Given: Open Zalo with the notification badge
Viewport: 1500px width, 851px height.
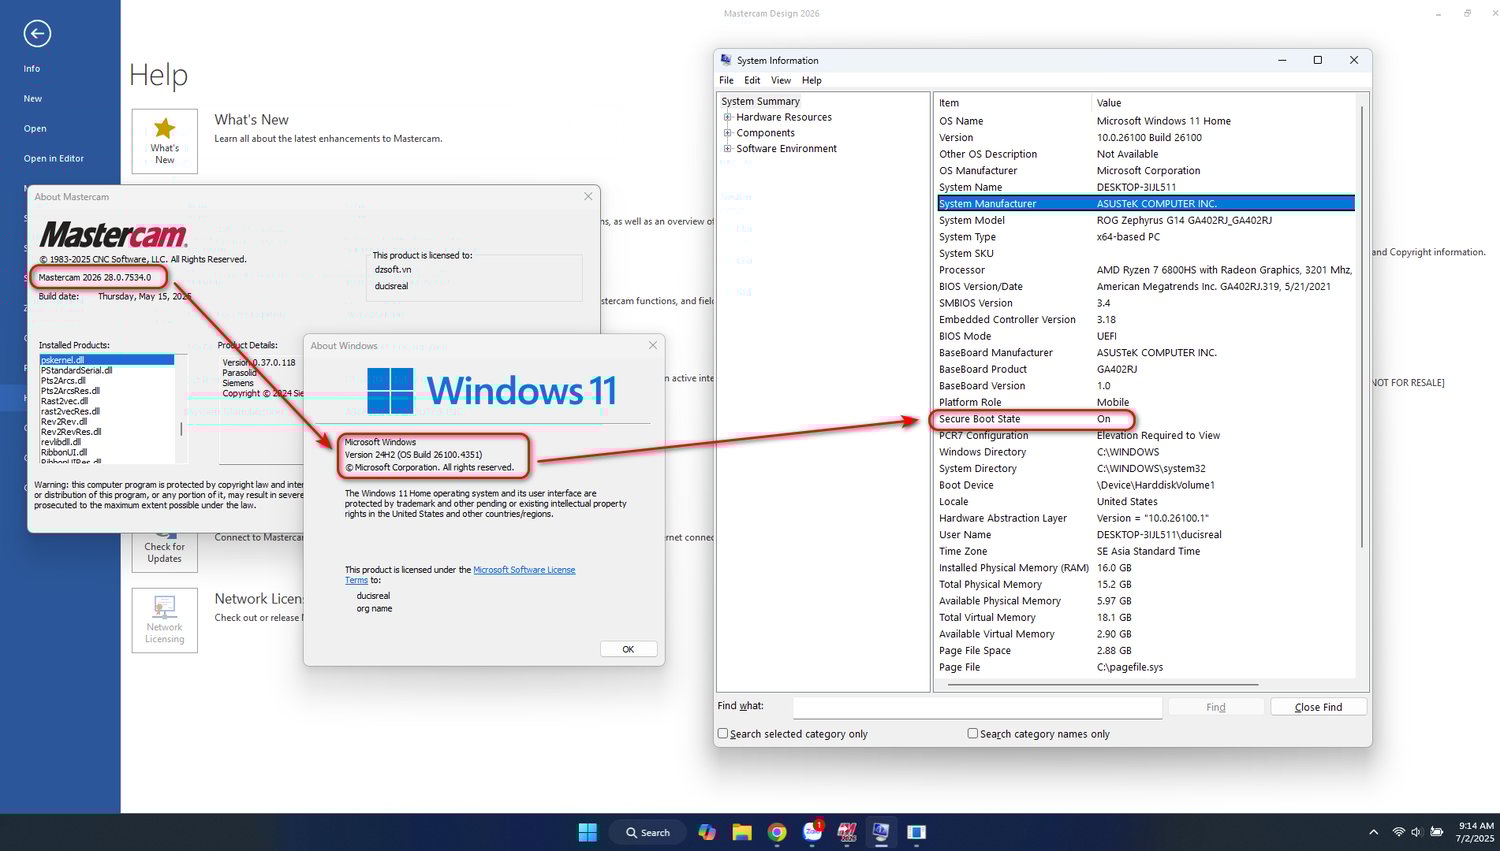Looking at the screenshot, I should coord(812,832).
